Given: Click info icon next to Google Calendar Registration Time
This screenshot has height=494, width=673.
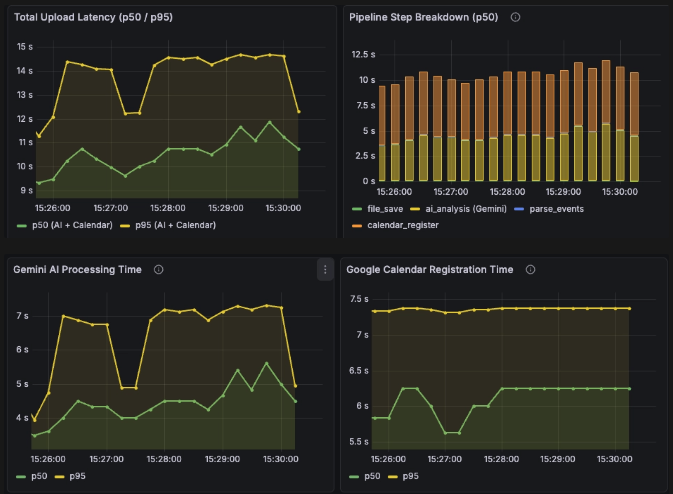Looking at the screenshot, I should 530,269.
